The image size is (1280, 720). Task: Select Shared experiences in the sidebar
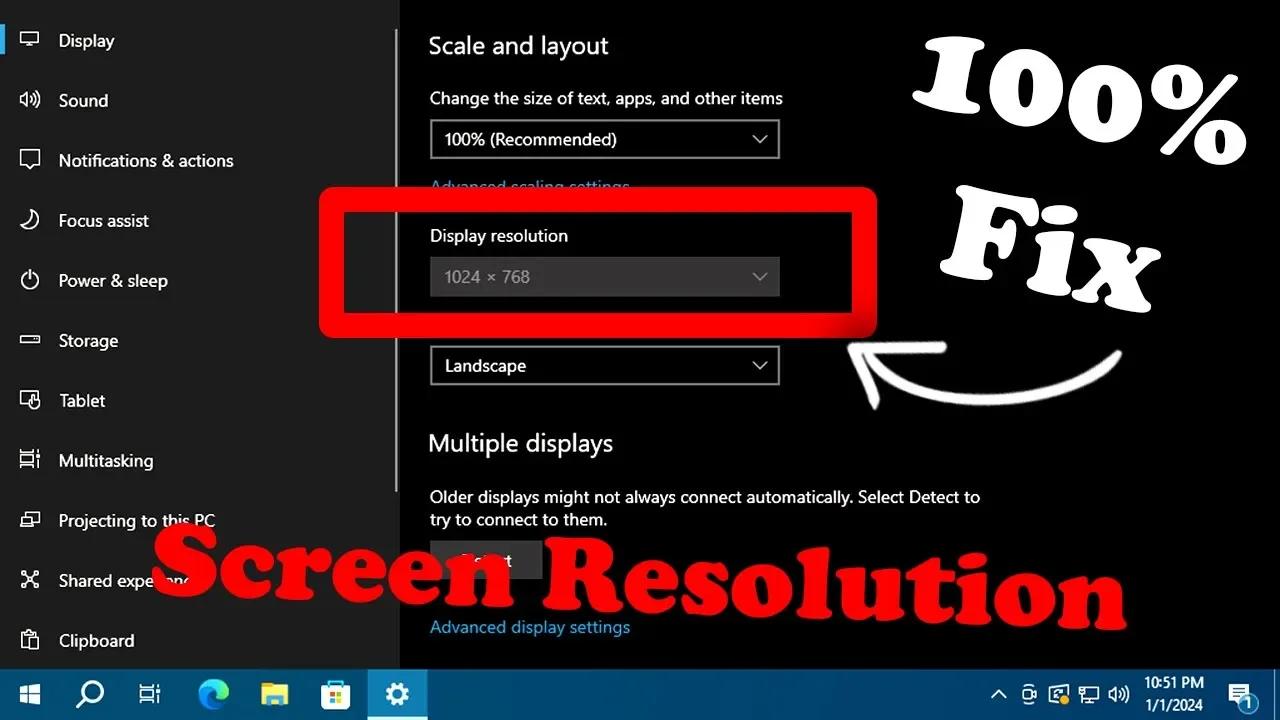tap(29, 580)
